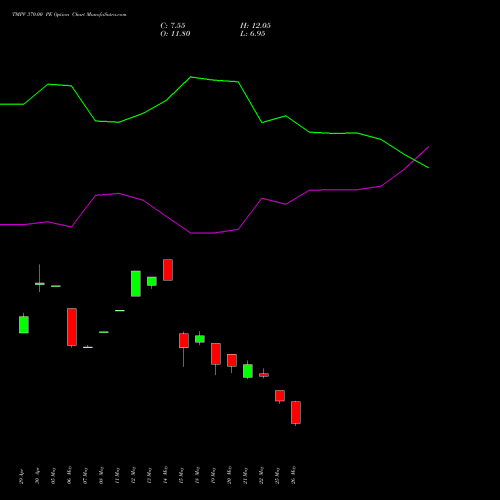Select the red candlestick for 19 May

click(x=216, y=354)
